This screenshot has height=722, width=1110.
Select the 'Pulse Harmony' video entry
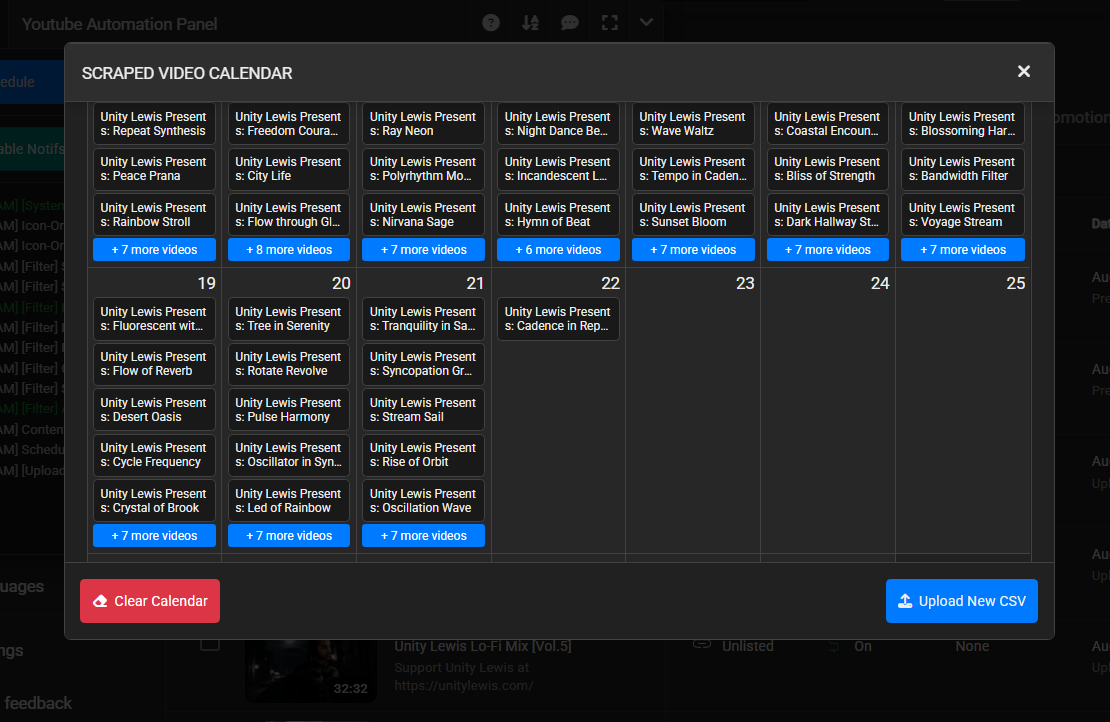[x=289, y=410]
